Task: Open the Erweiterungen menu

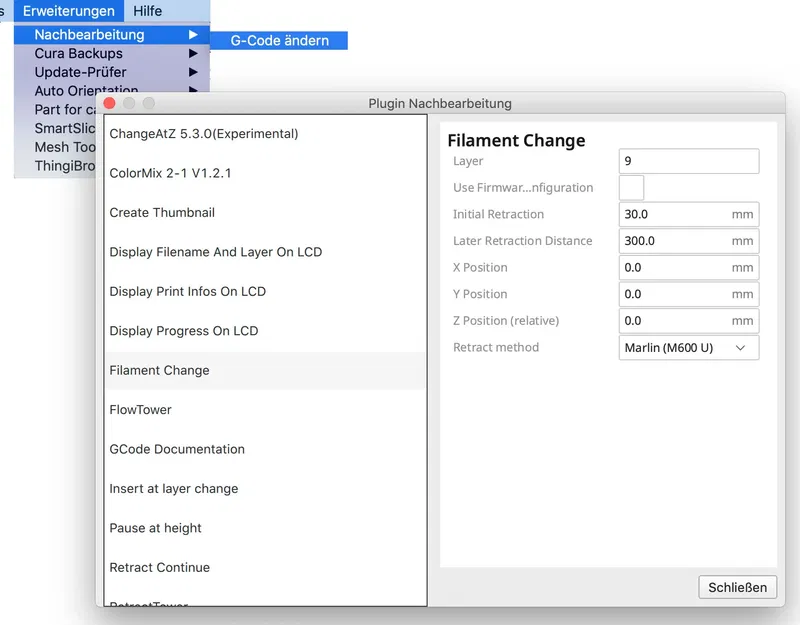Action: coord(68,11)
